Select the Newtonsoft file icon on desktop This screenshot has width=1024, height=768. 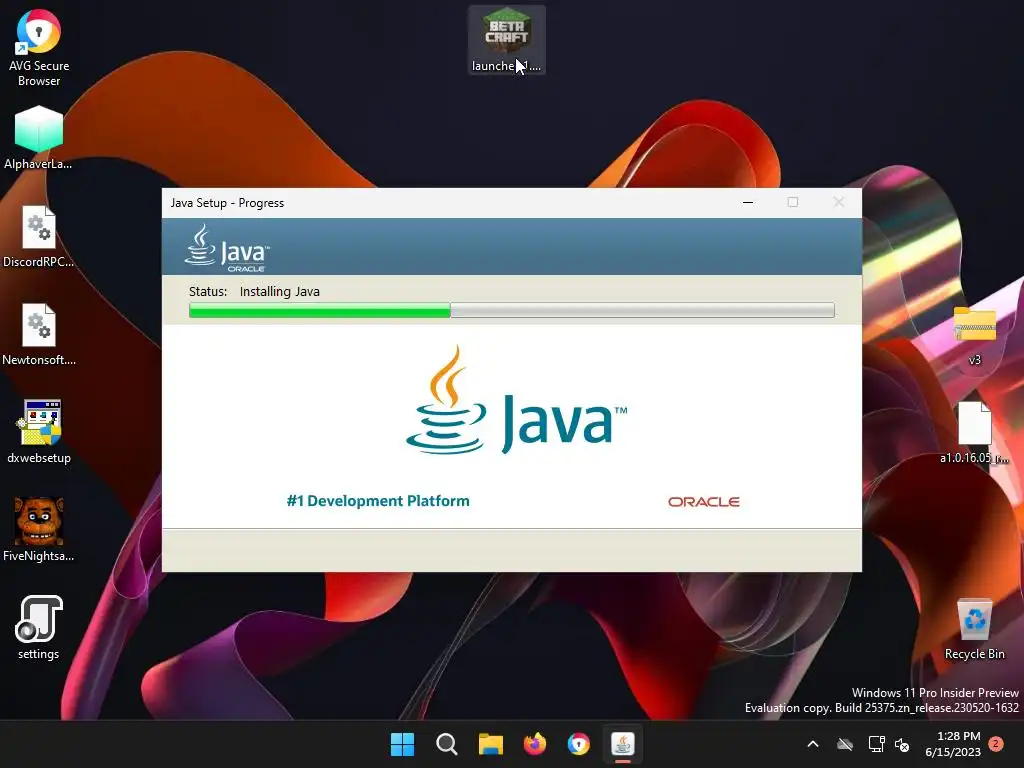point(39,334)
